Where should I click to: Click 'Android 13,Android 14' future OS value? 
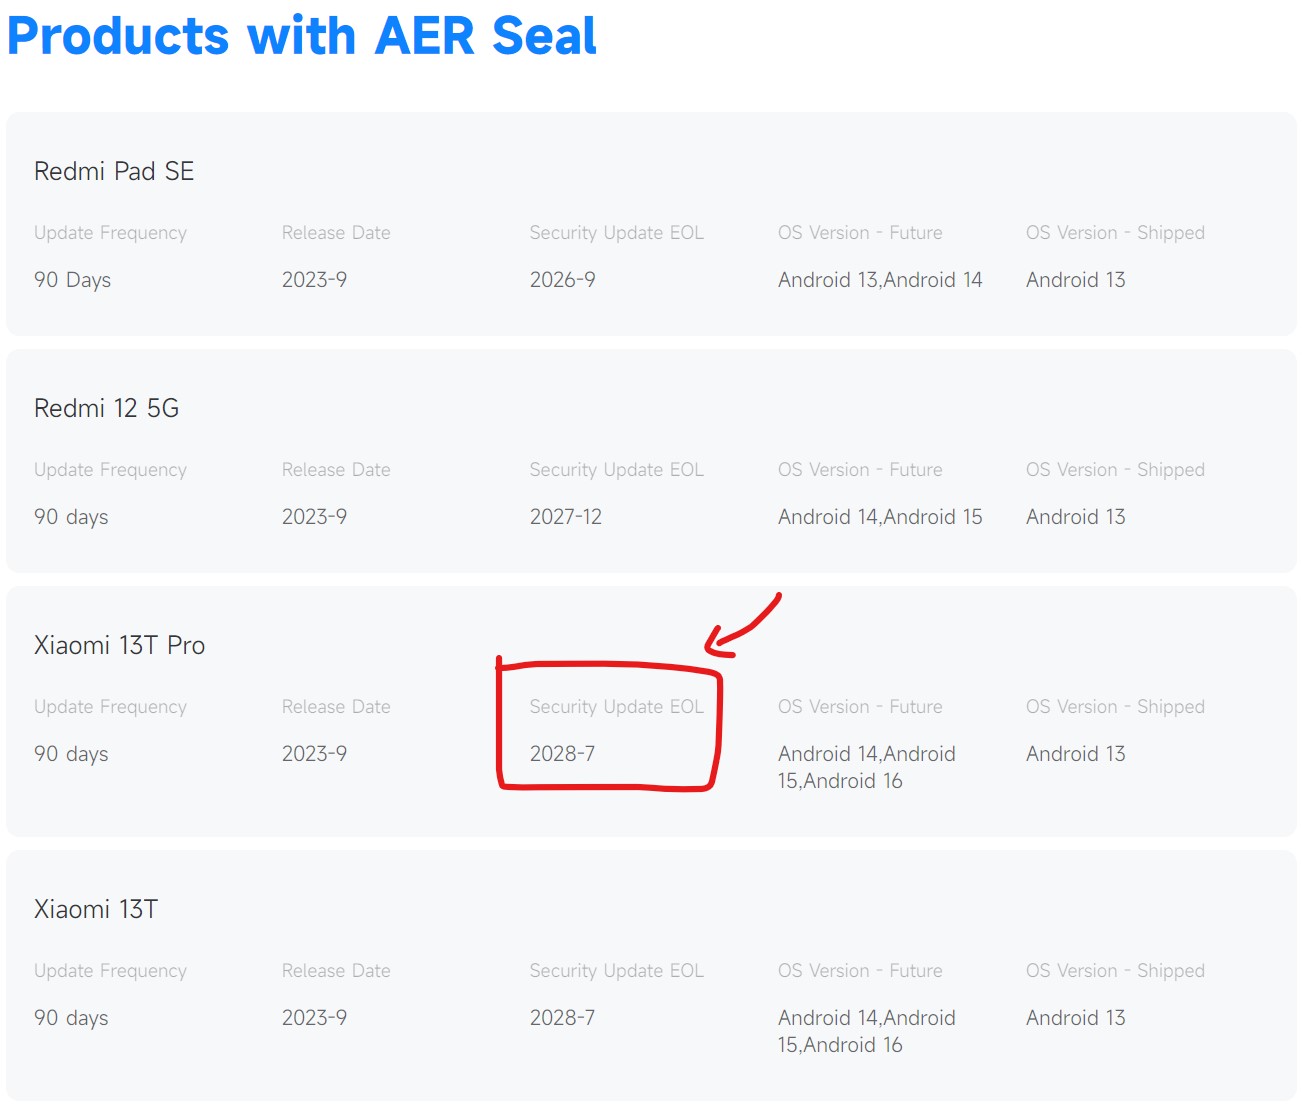[x=880, y=280]
